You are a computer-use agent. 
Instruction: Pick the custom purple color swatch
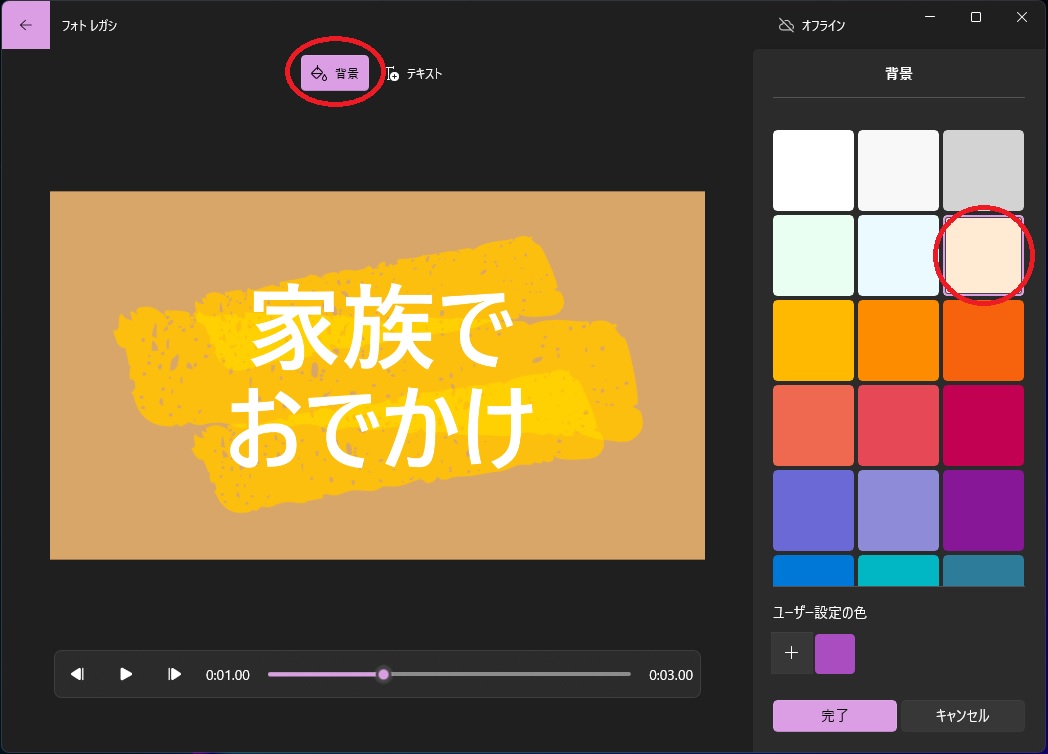point(835,653)
